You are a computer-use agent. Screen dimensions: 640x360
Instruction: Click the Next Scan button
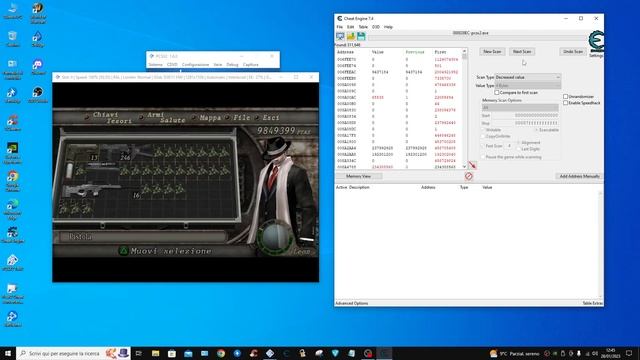pos(522,51)
